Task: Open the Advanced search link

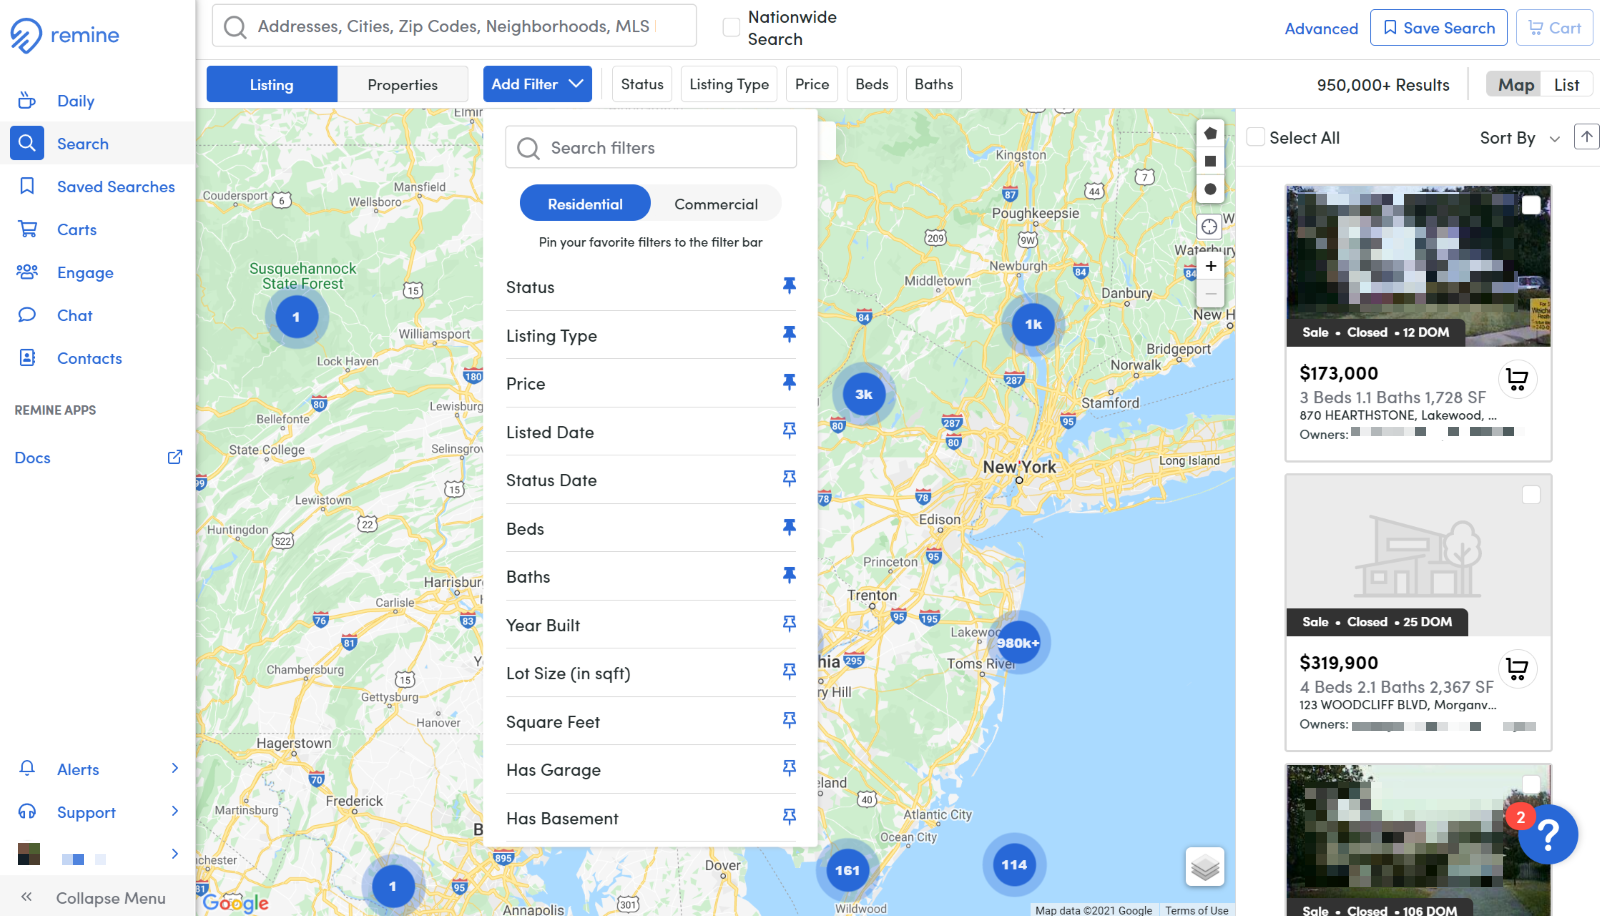Action: tap(1321, 29)
